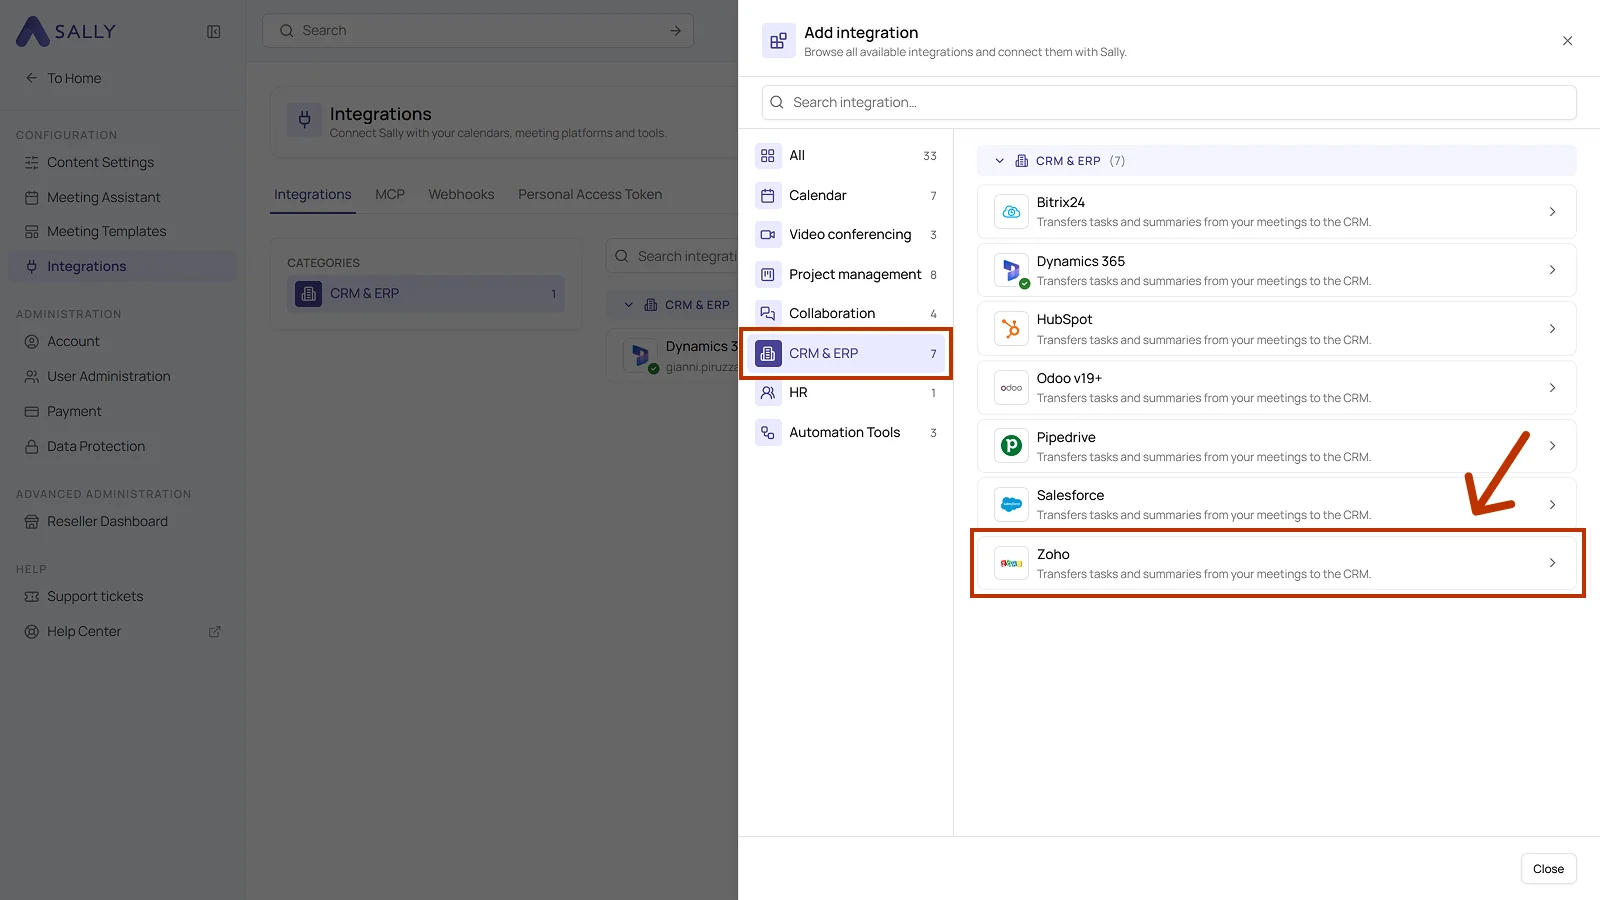The height and width of the screenshot is (900, 1600).
Task: Select the Collaboration category
Action: (846, 314)
